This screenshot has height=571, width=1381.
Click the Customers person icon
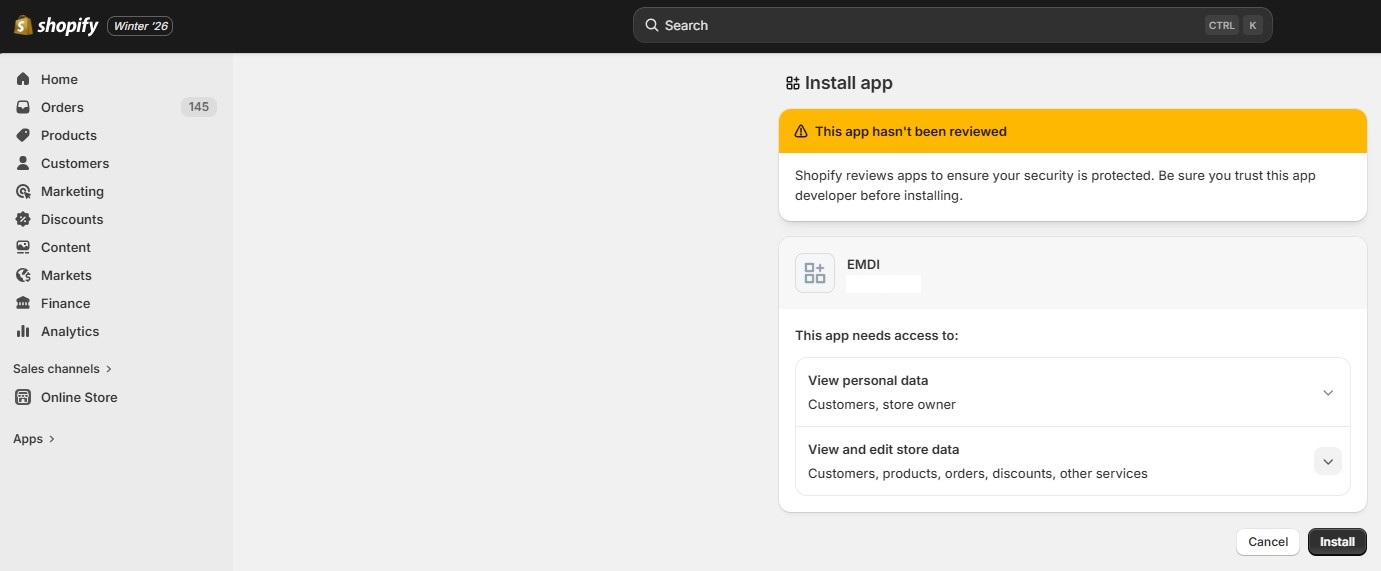(x=23, y=163)
